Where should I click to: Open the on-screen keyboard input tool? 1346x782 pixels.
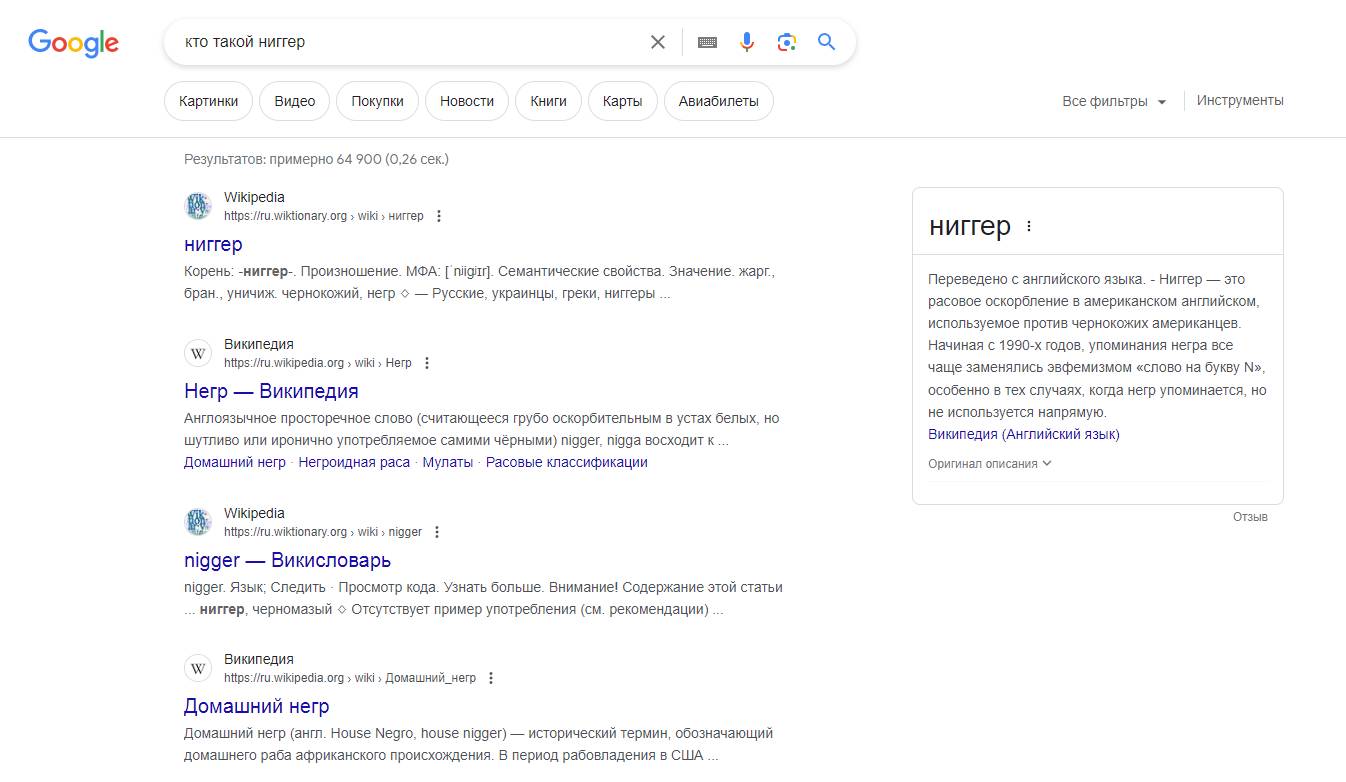point(707,42)
